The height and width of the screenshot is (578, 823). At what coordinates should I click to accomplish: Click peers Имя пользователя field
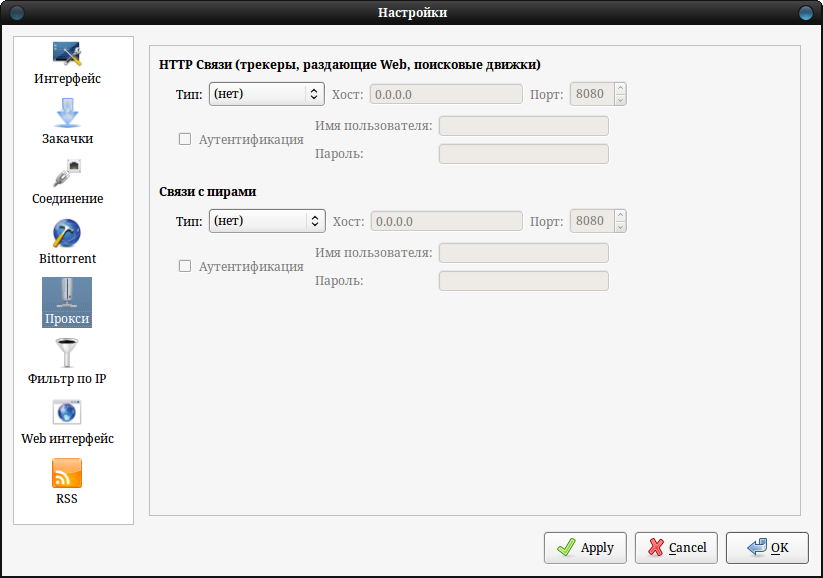[x=524, y=253]
